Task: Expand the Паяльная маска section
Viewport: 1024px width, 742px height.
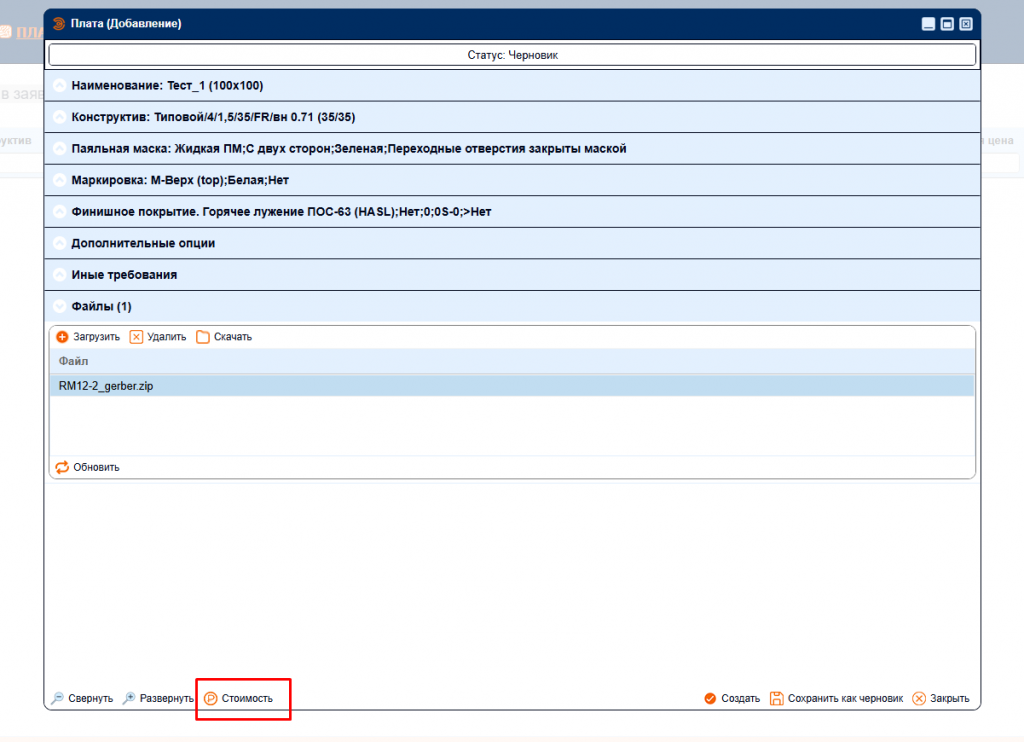Action: click(59, 149)
